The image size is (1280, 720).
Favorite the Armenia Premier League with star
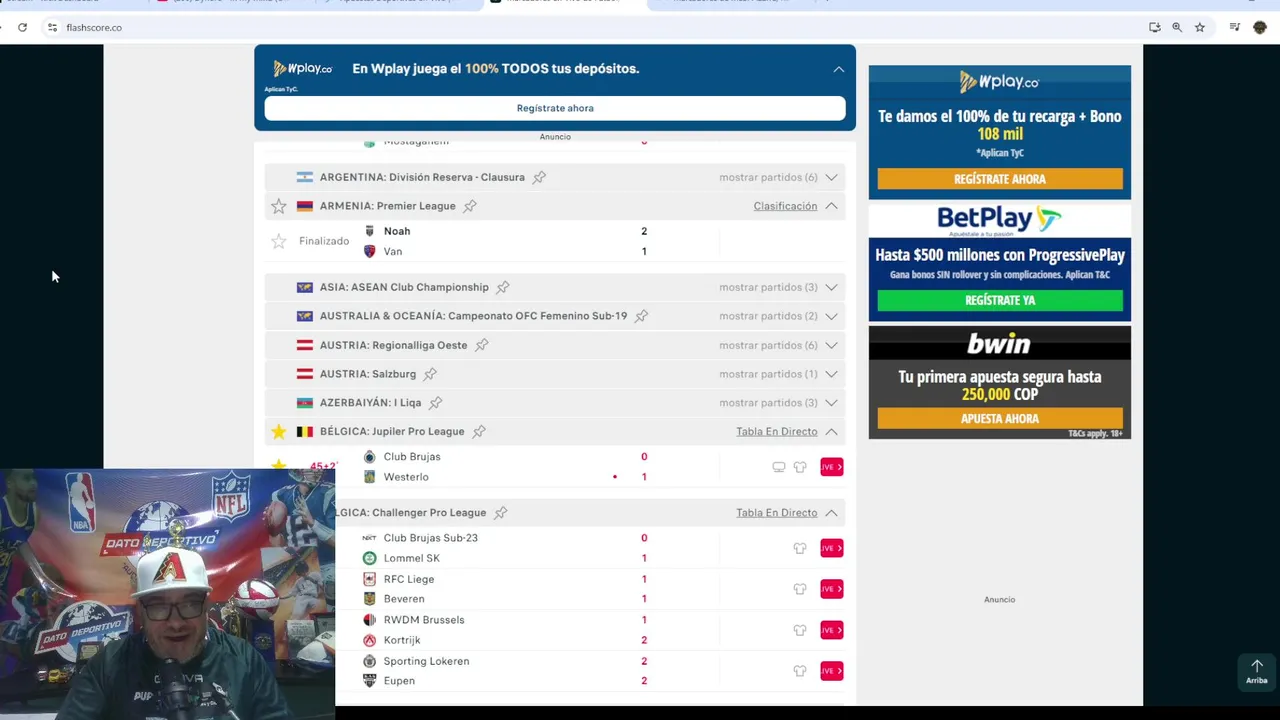click(279, 206)
